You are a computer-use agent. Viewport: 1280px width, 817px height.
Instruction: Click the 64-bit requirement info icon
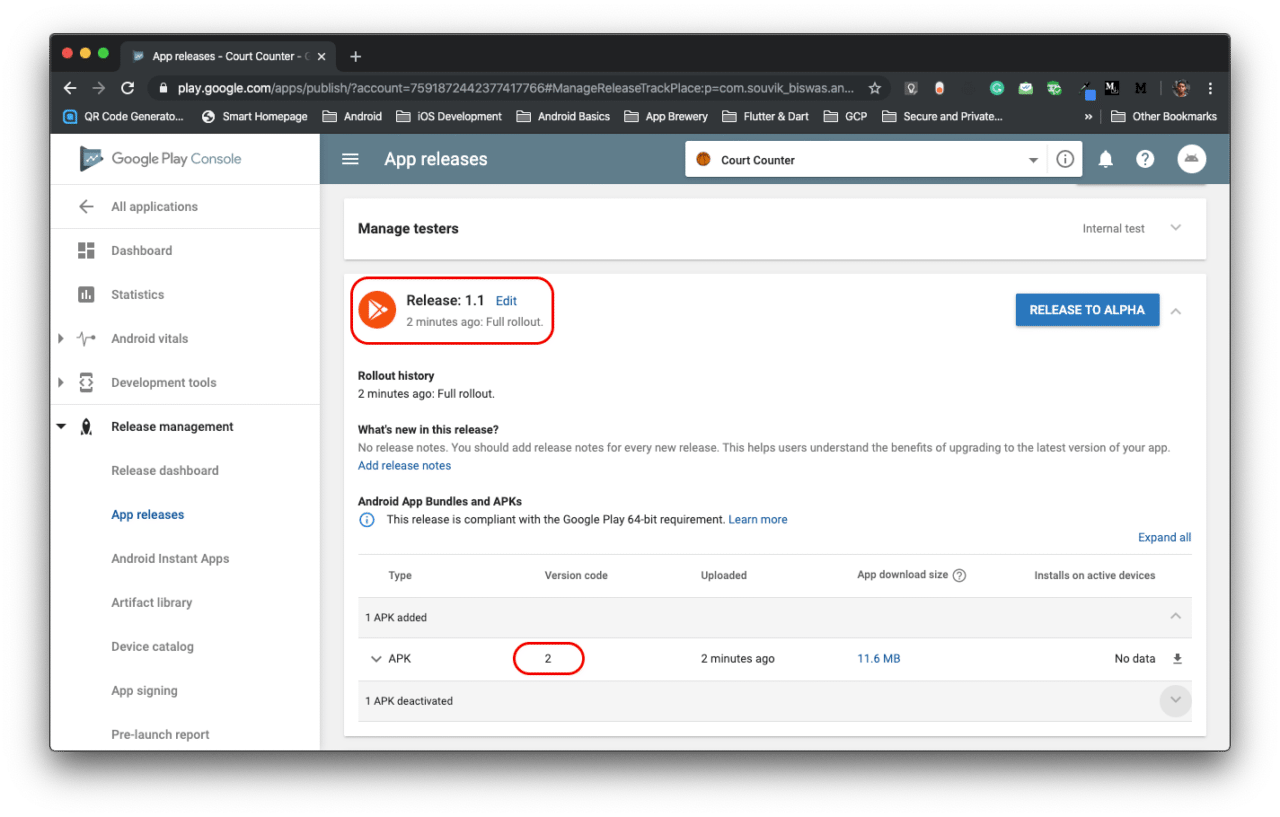point(367,519)
